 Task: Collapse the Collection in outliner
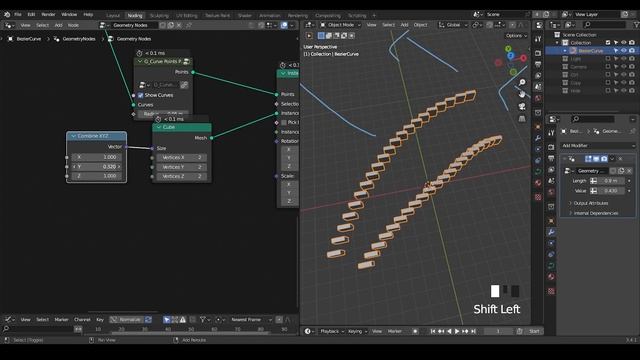[x=557, y=42]
